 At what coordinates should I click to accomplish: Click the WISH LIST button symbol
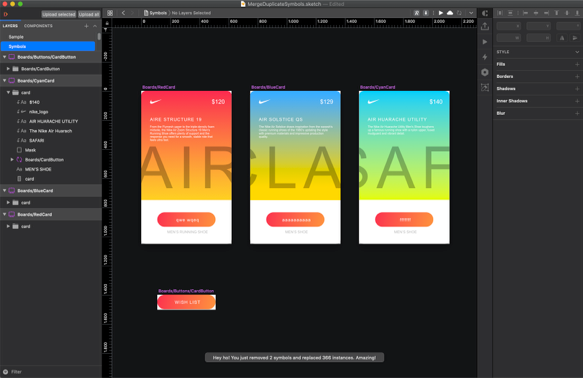[x=186, y=302]
